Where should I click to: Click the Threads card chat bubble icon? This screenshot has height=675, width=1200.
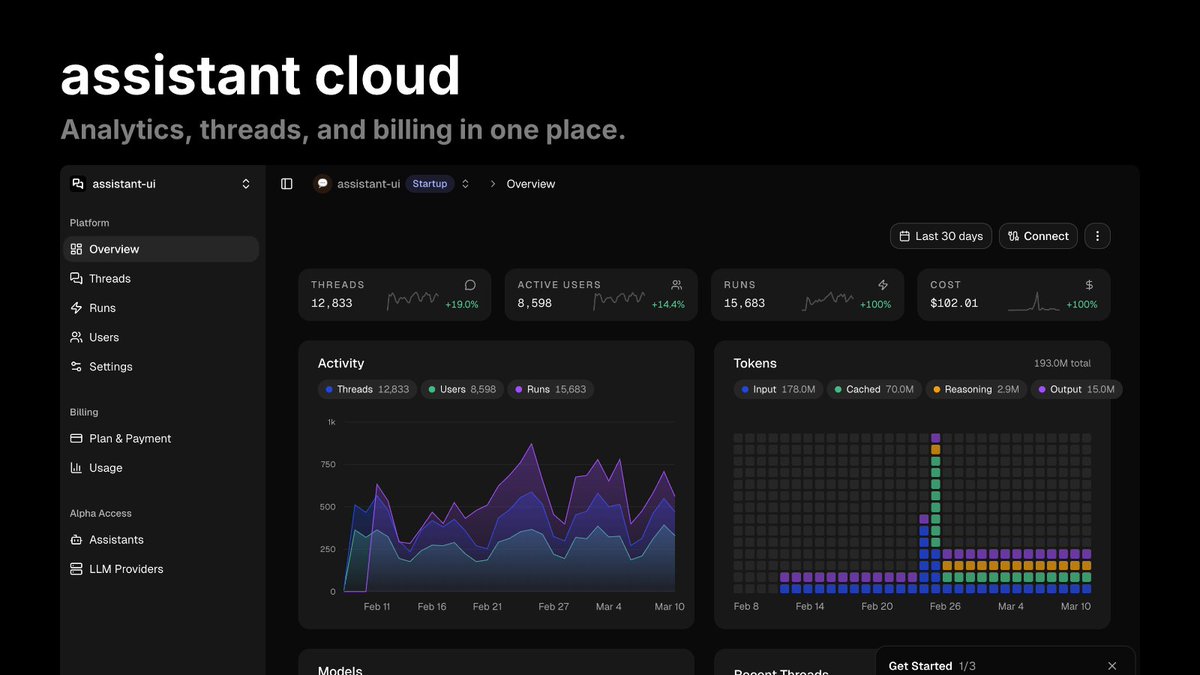coord(470,285)
